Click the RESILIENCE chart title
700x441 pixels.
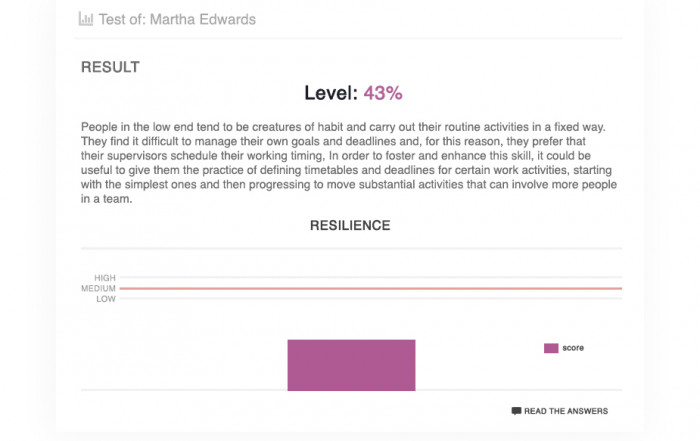[350, 225]
